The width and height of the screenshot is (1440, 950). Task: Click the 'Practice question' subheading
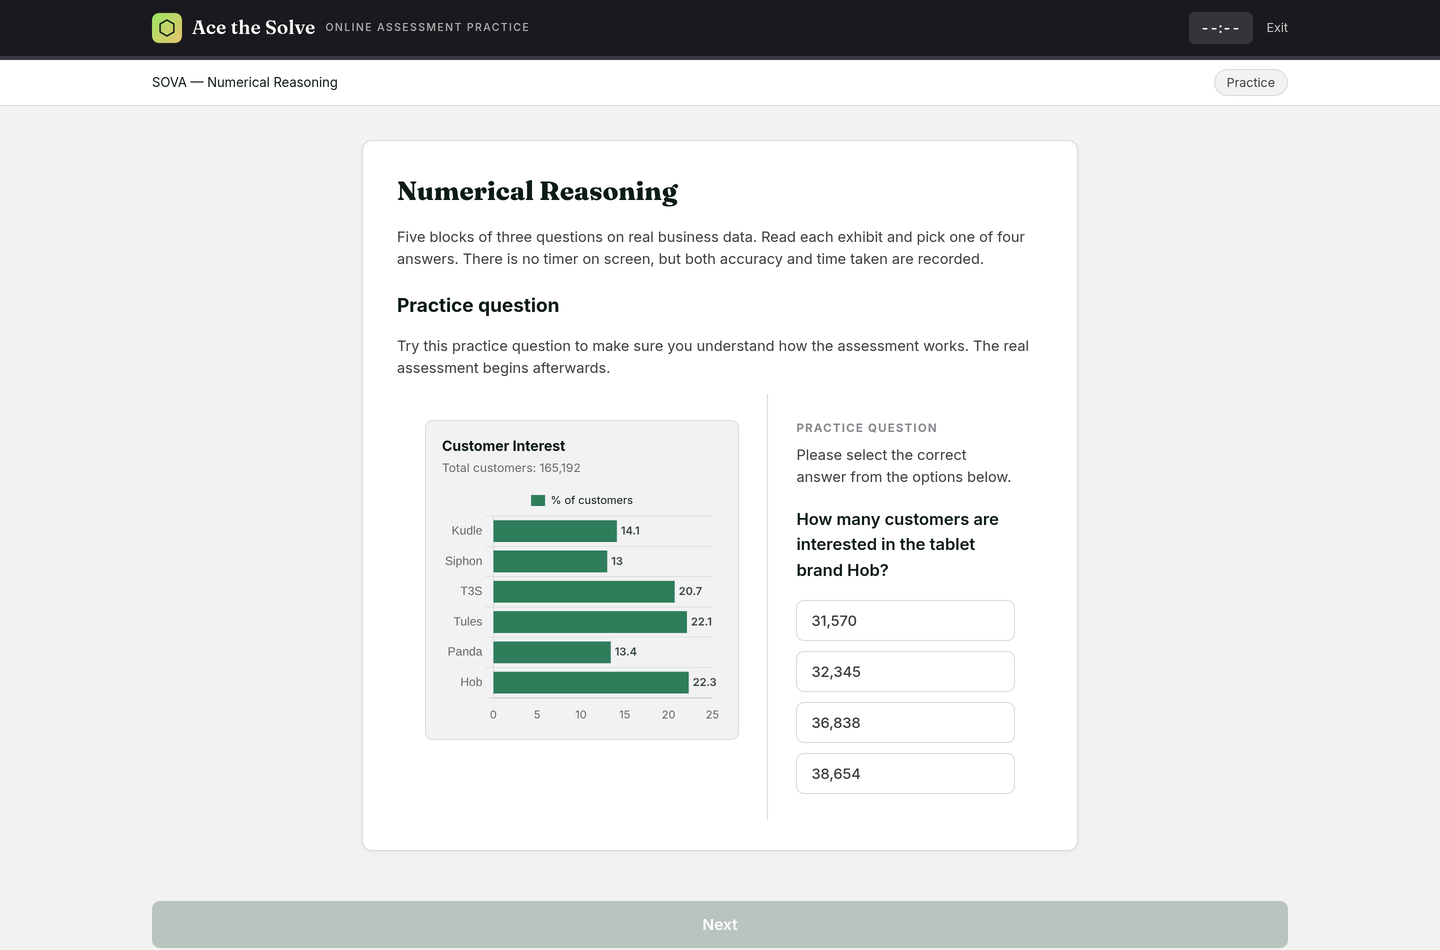click(x=478, y=306)
